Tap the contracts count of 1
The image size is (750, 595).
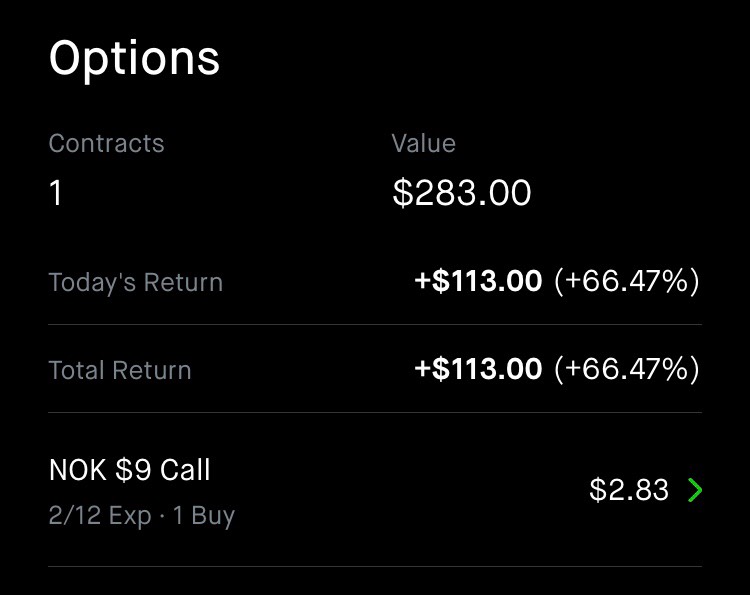point(55,193)
